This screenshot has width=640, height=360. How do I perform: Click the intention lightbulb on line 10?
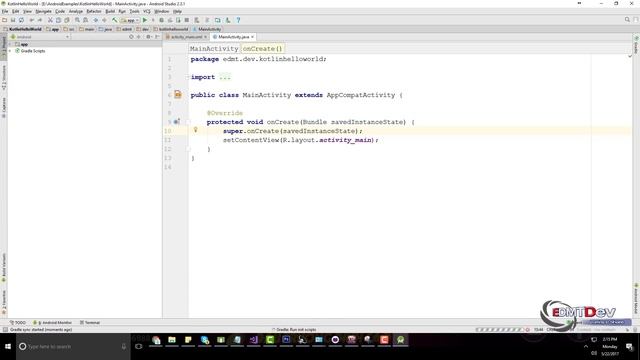[x=196, y=130]
